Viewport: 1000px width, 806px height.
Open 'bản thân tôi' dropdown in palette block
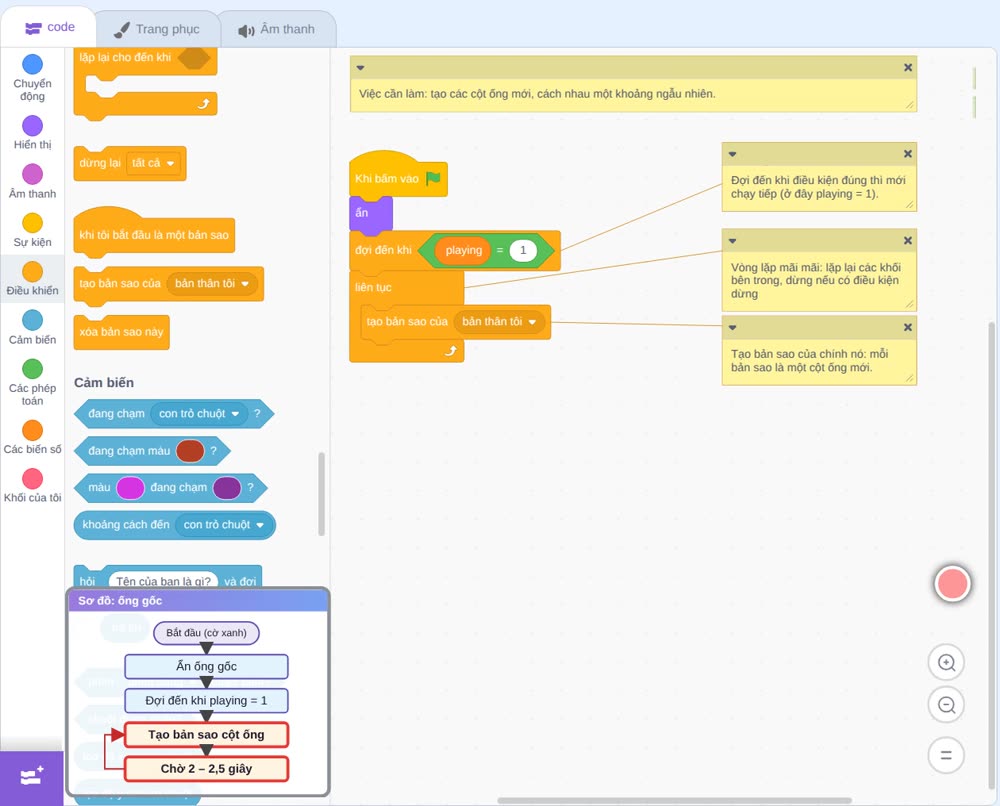tap(212, 283)
